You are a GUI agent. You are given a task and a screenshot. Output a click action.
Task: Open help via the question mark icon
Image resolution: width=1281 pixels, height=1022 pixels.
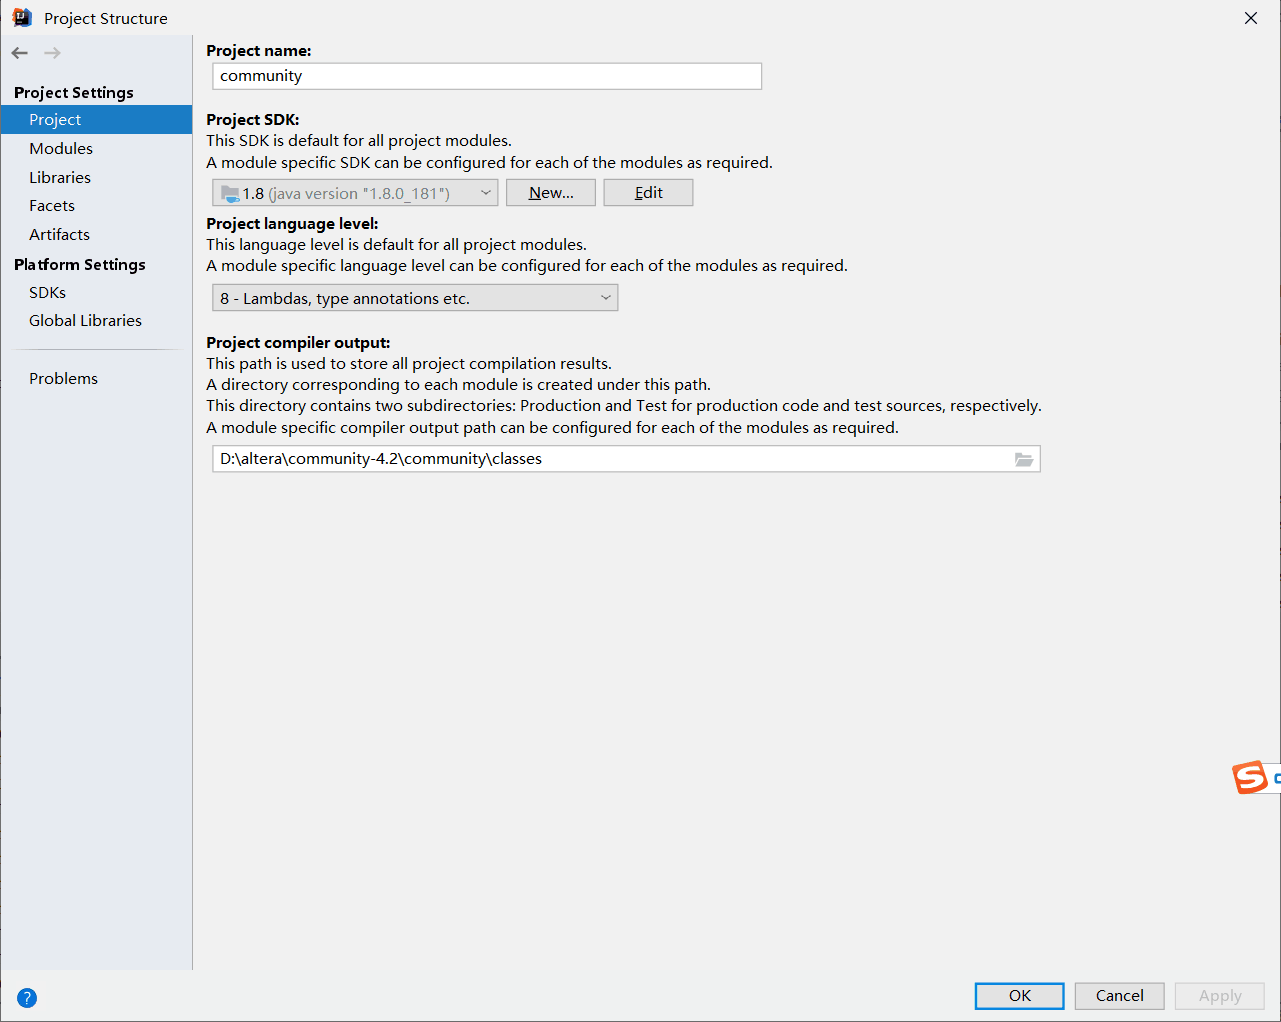27,997
